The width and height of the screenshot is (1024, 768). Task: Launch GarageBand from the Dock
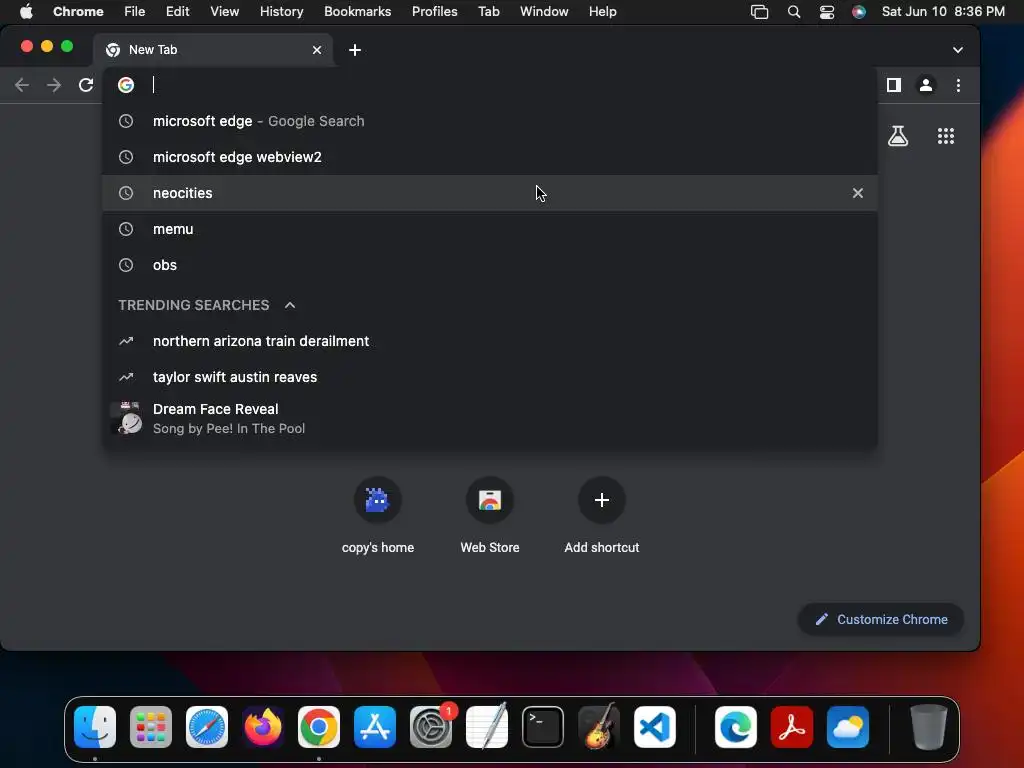tap(599, 726)
